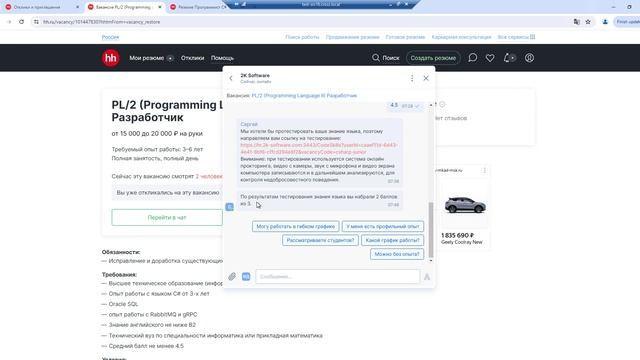Attach a file with the paperclip icon
This screenshot has width=640, height=360.
(x=232, y=277)
